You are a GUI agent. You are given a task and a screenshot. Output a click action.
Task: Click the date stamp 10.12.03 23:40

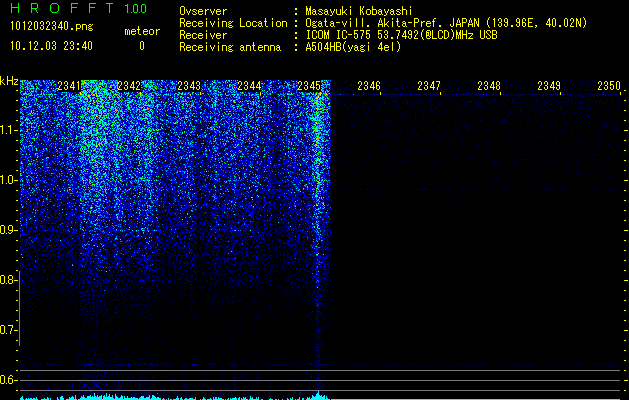click(51, 46)
